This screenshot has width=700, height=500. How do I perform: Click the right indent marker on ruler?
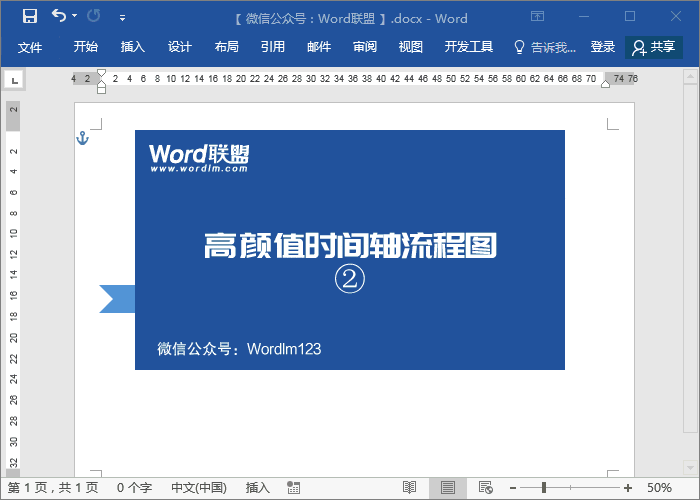(x=605, y=84)
